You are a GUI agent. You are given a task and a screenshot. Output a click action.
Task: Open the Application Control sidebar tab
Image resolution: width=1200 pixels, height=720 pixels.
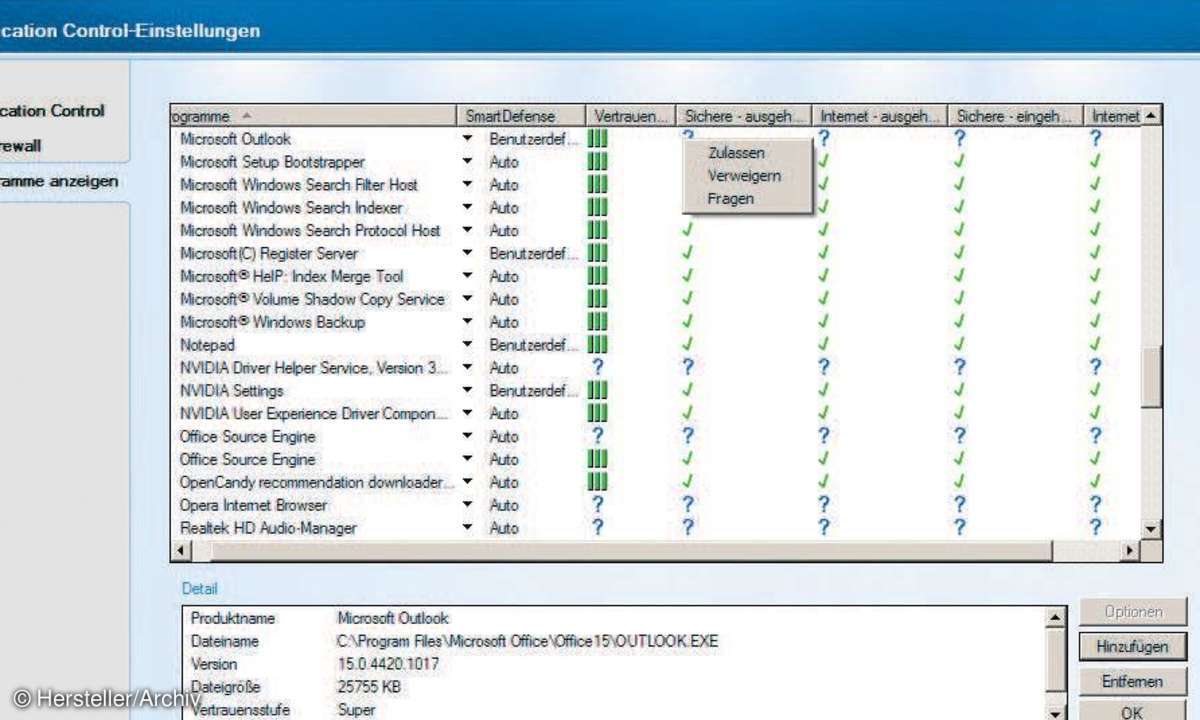point(53,111)
